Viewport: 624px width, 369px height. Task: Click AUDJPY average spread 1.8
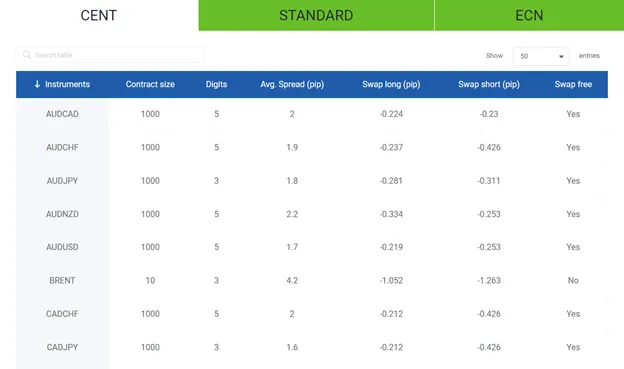coord(292,181)
